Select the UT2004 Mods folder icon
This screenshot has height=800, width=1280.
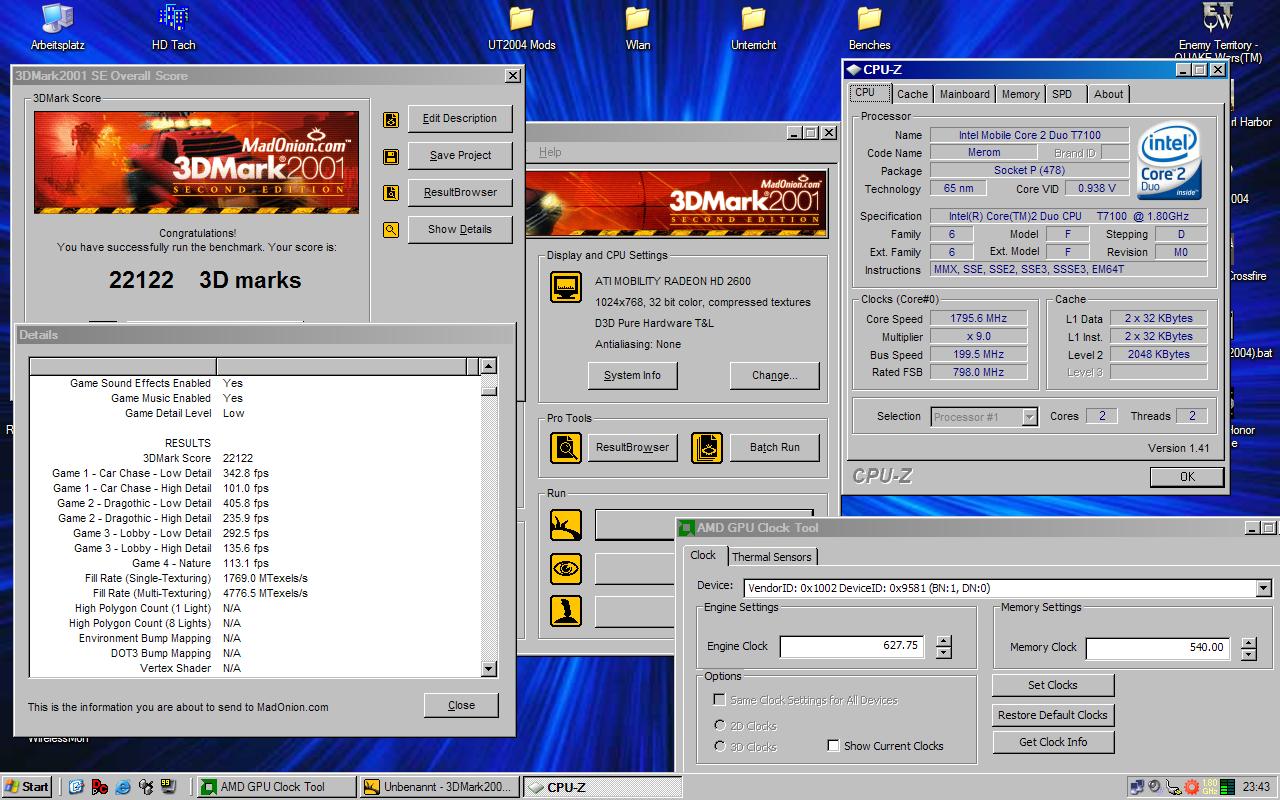coord(521,27)
